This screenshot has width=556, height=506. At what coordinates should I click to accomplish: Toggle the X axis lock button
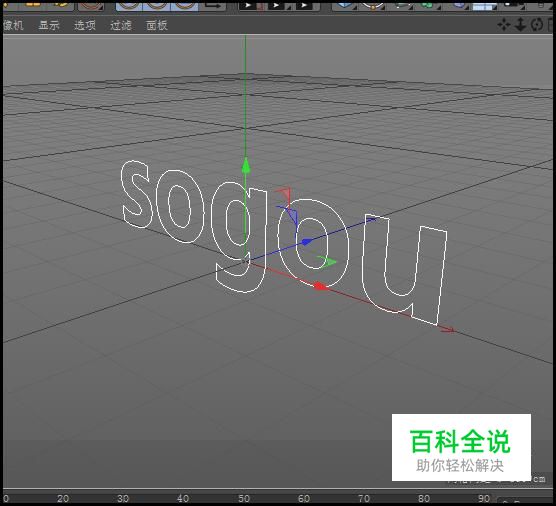click(129, 5)
